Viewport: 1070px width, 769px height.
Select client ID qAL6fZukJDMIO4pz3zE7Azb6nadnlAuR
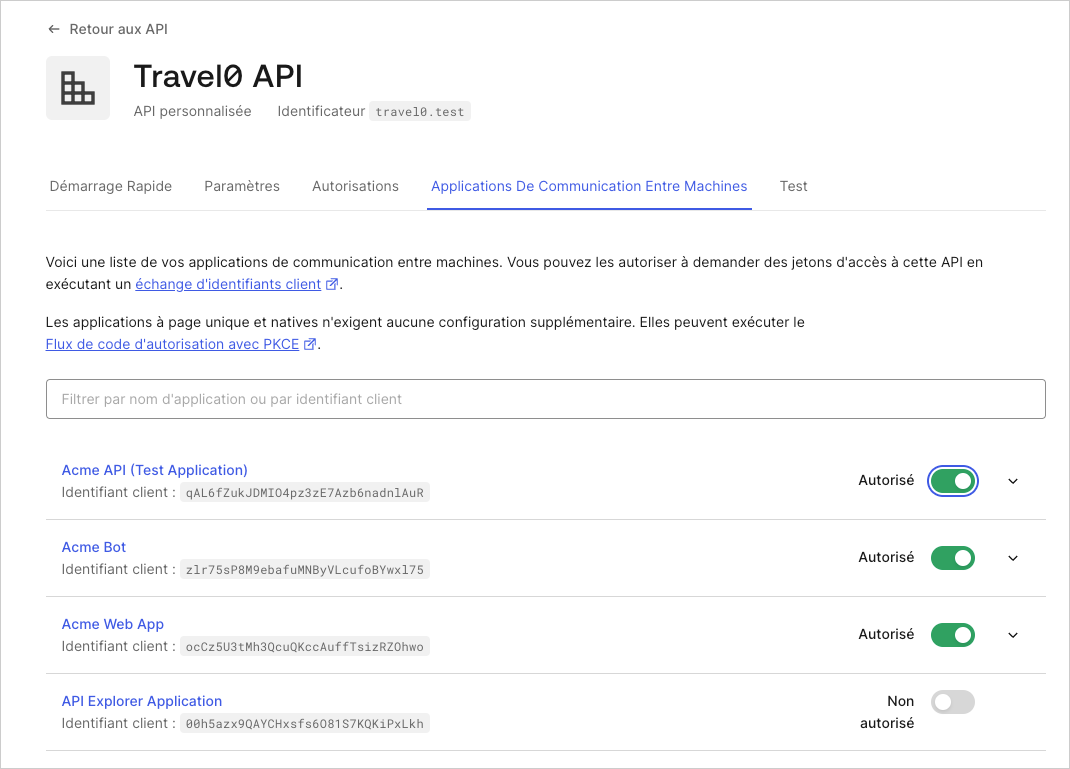(x=304, y=493)
